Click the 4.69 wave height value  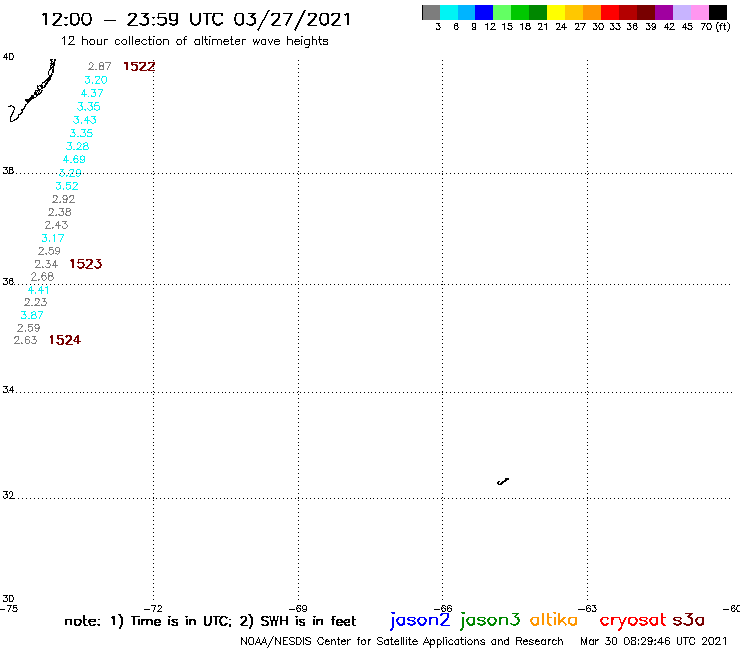click(x=74, y=159)
